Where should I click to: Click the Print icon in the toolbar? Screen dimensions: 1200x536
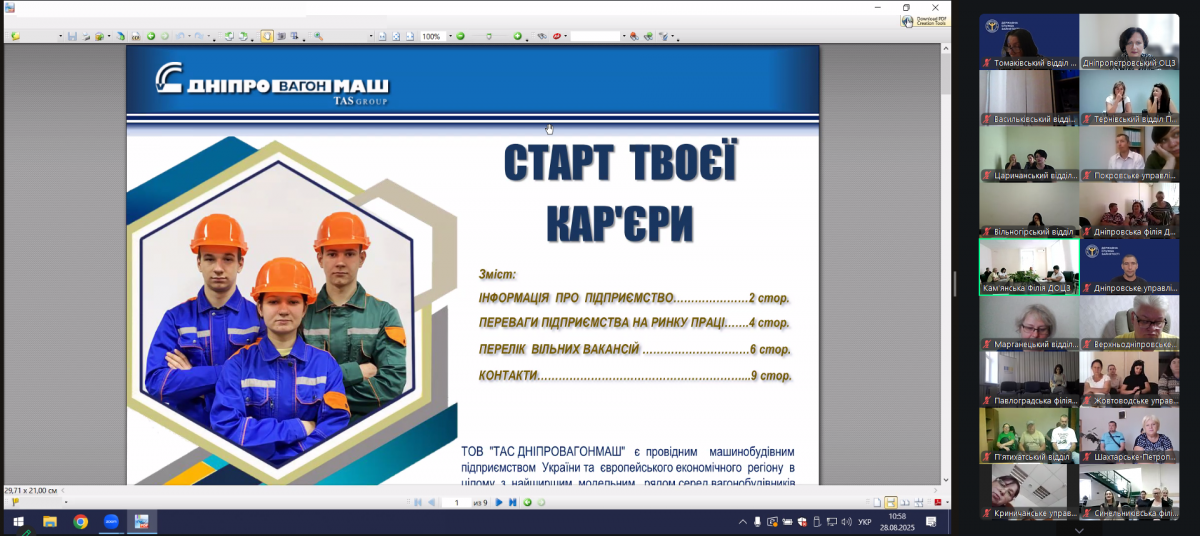[86, 36]
